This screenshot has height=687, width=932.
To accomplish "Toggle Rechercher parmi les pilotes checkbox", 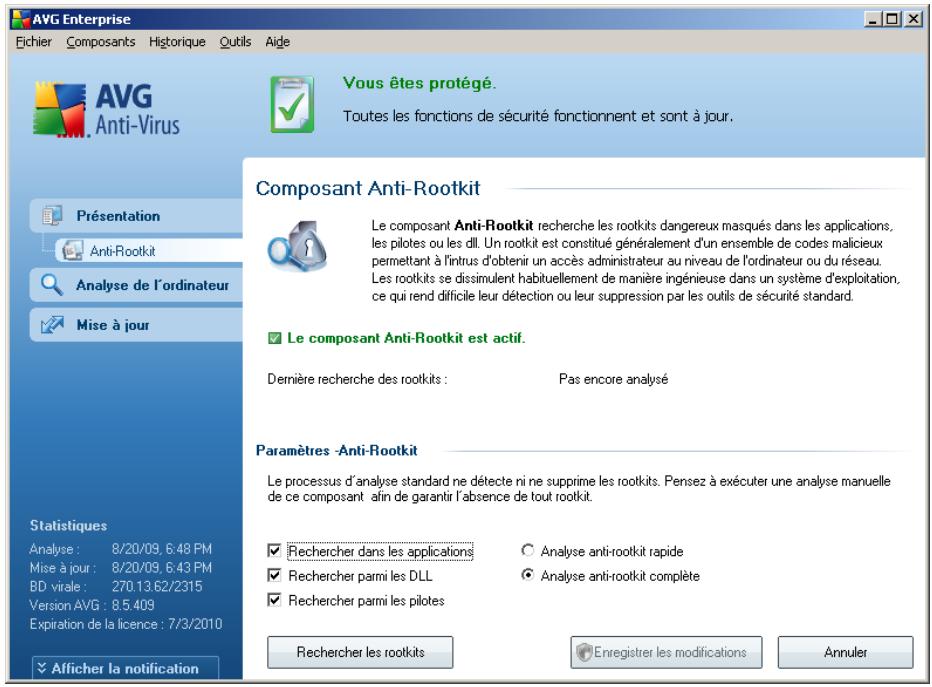I will point(274,600).
